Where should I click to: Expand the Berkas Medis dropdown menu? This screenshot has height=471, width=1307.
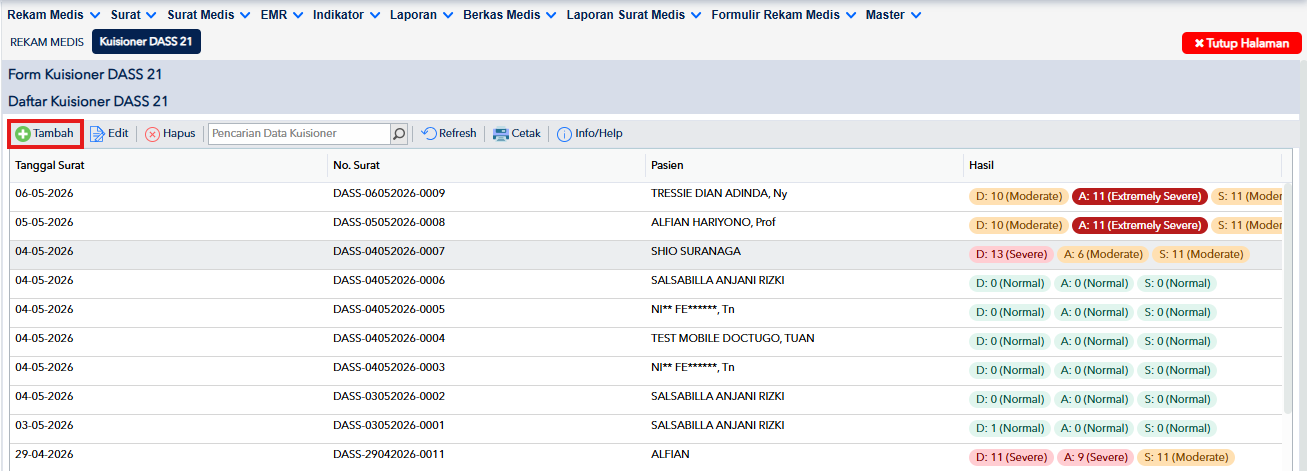point(510,15)
